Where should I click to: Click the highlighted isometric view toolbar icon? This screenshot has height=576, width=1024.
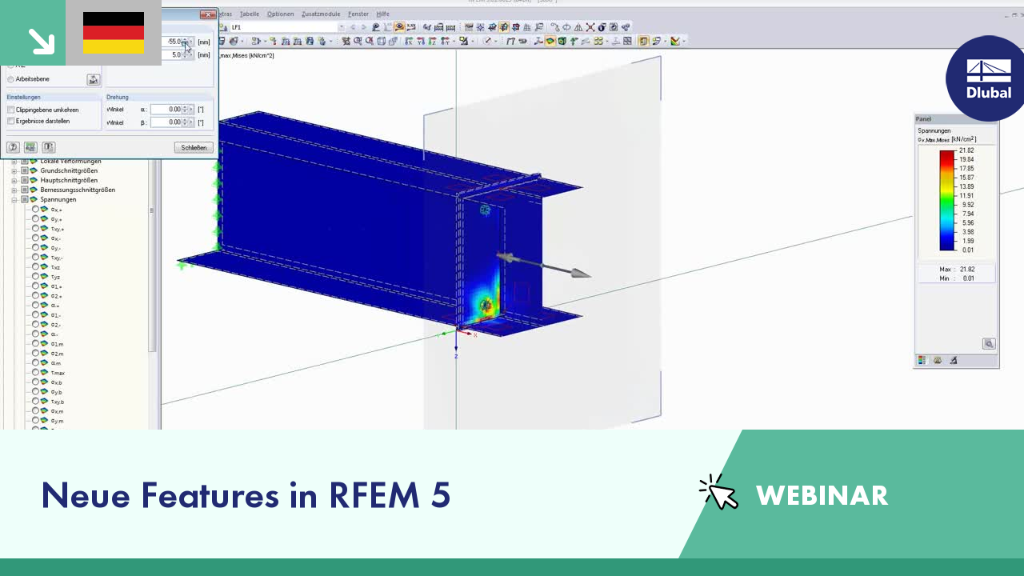504,27
